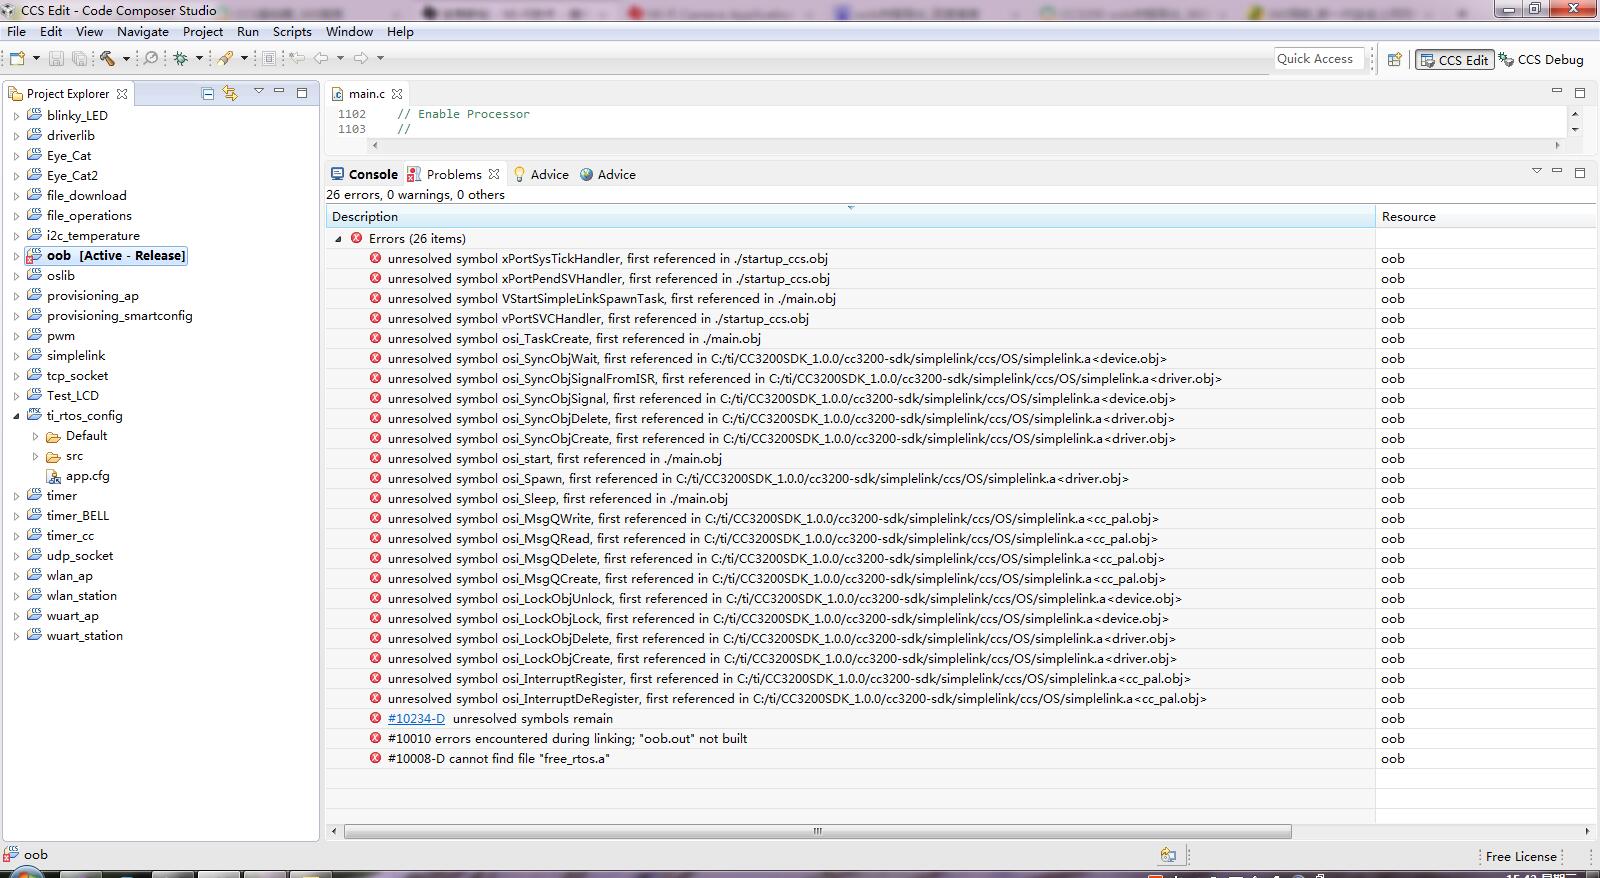
Task: Click the Forward navigation arrow
Action: (361, 58)
